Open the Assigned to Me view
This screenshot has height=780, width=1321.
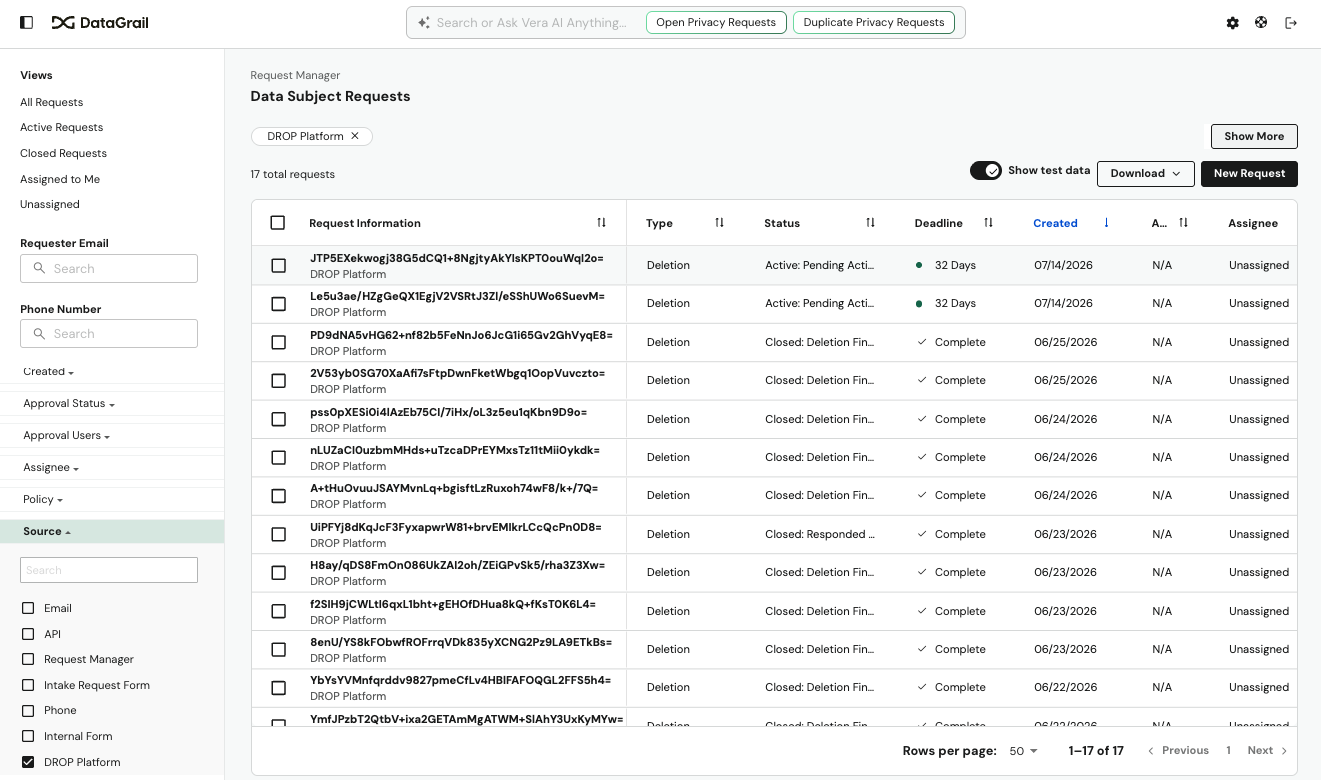click(x=60, y=179)
